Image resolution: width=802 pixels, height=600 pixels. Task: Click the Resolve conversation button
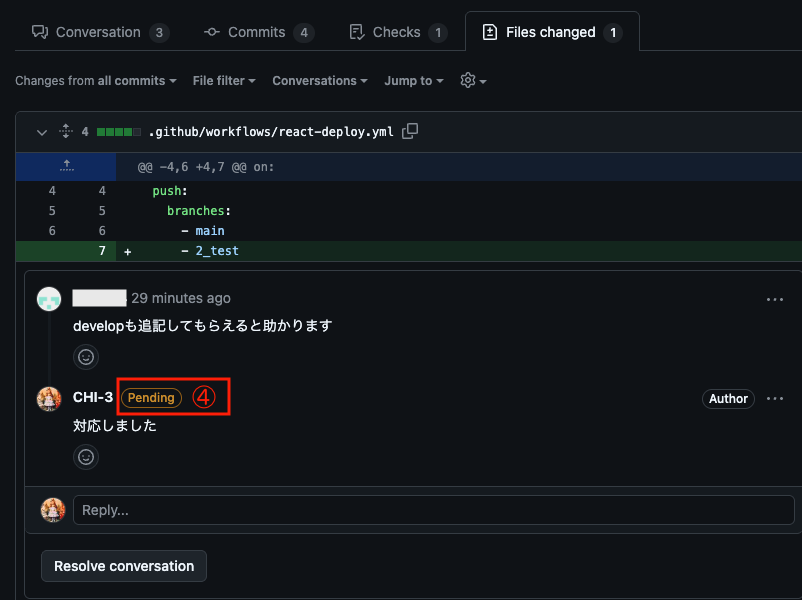click(x=124, y=566)
